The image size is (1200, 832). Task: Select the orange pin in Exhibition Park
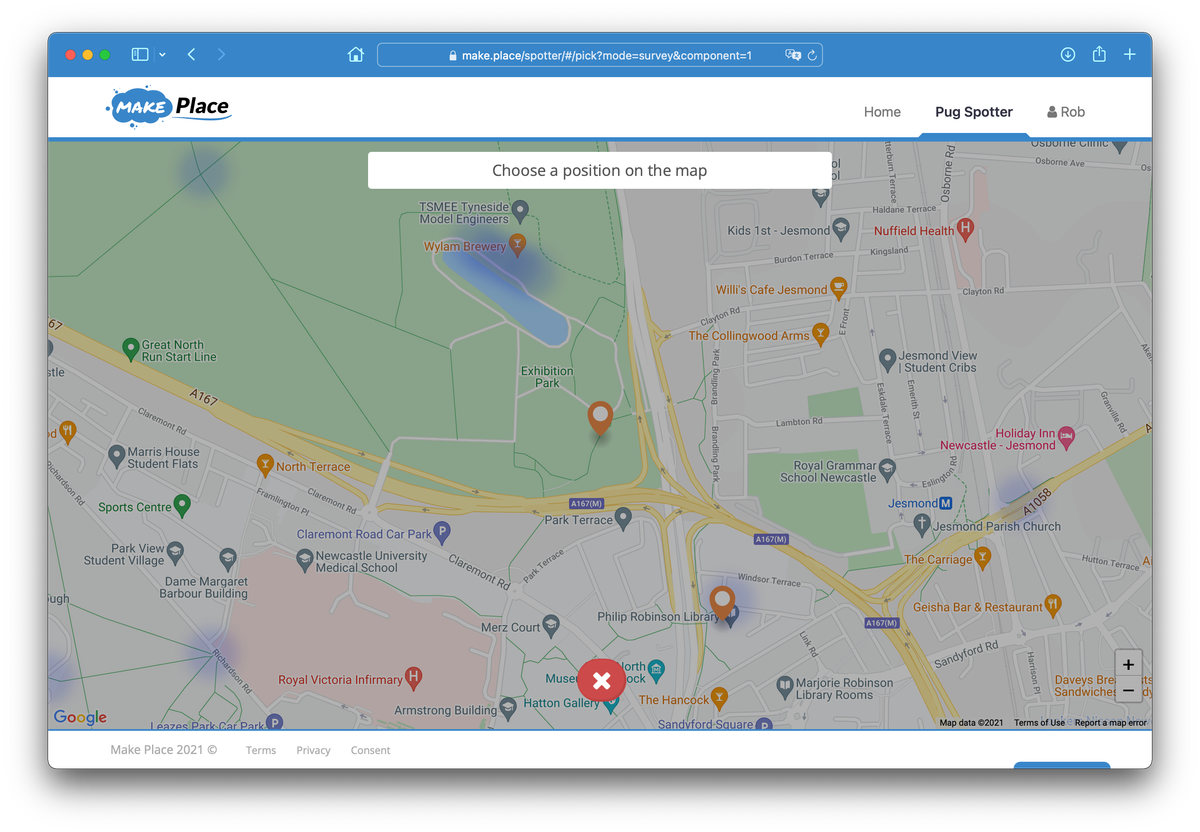(x=599, y=418)
